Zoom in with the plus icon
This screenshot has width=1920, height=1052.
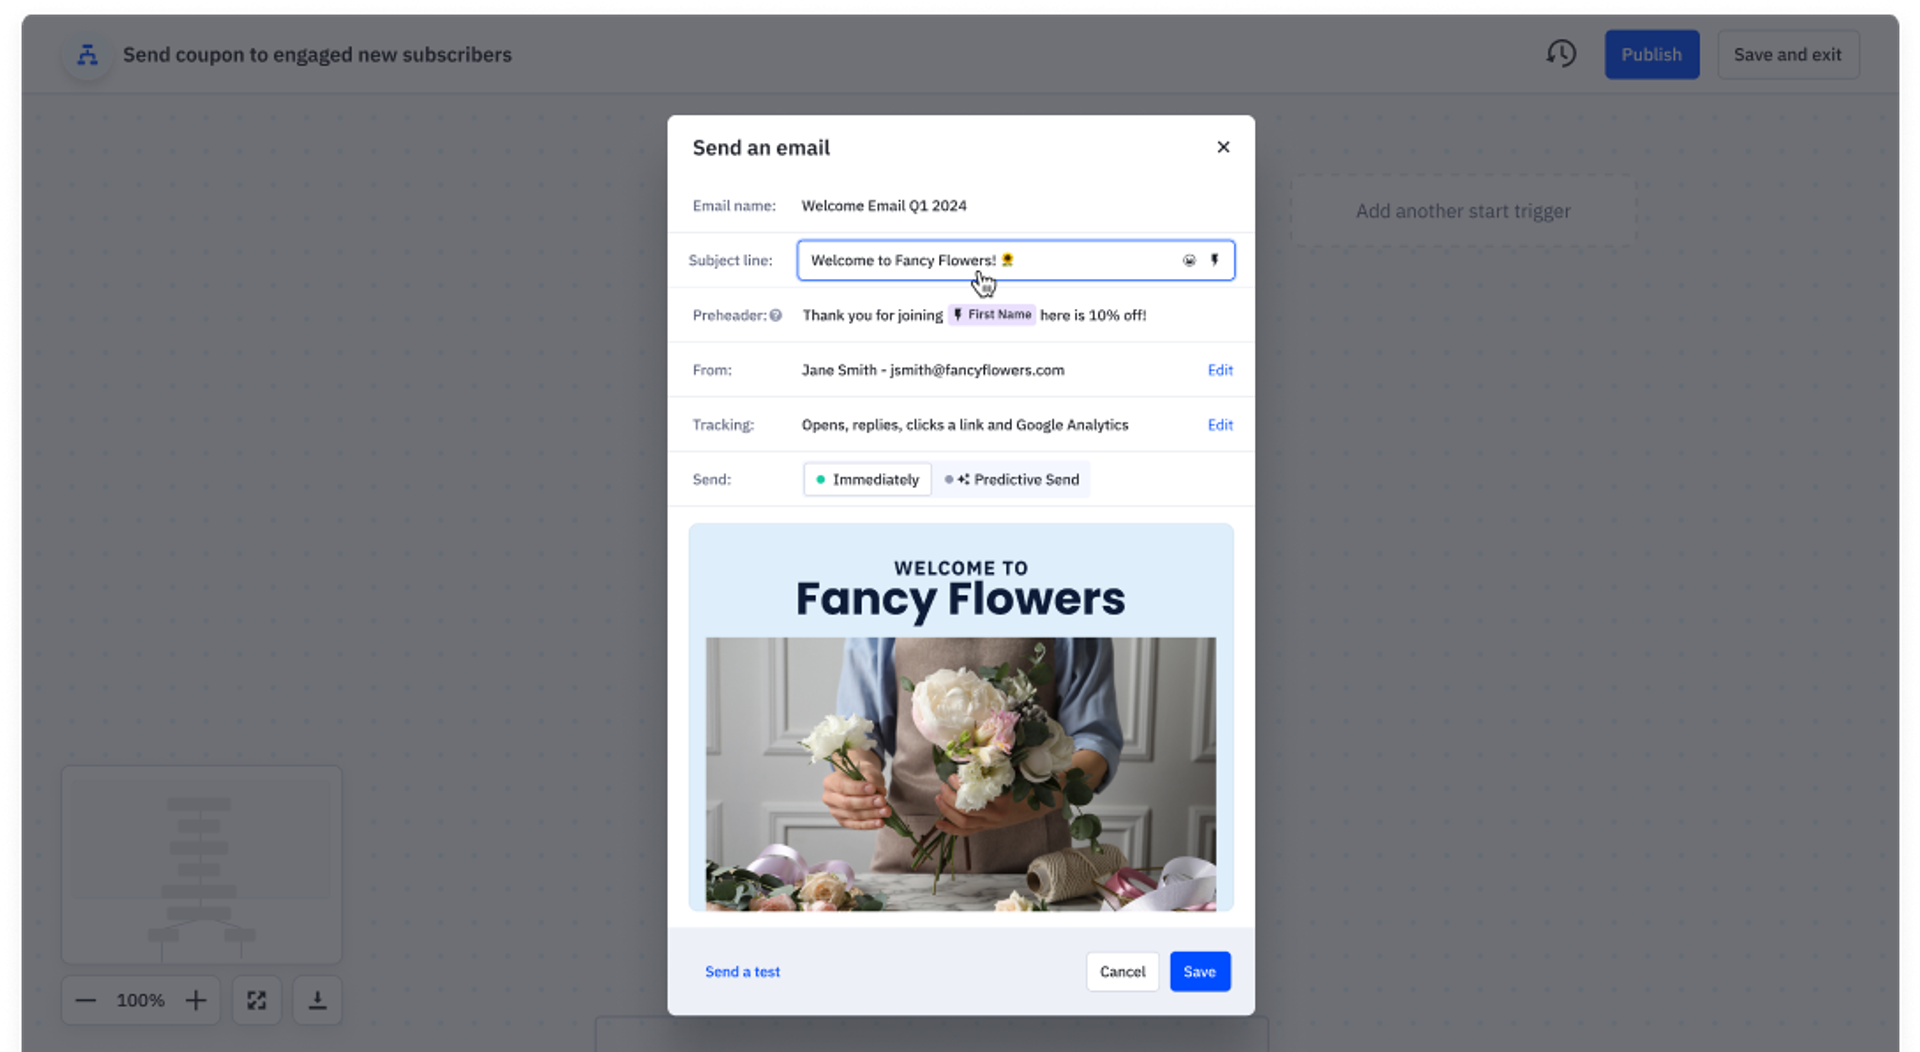(x=196, y=1000)
